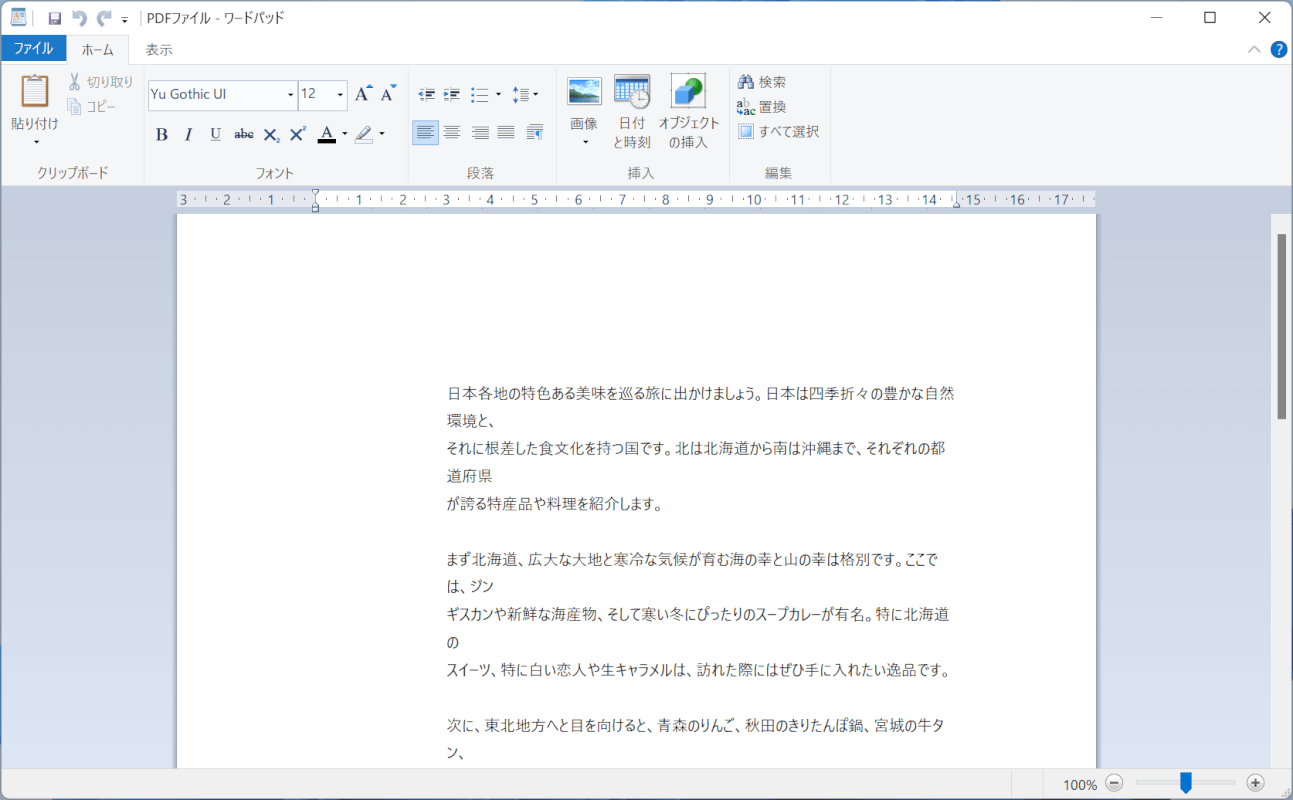Screen dimensions: 1293x800
Task: Open the bullet list style dropdown arrow
Action: coord(499,95)
